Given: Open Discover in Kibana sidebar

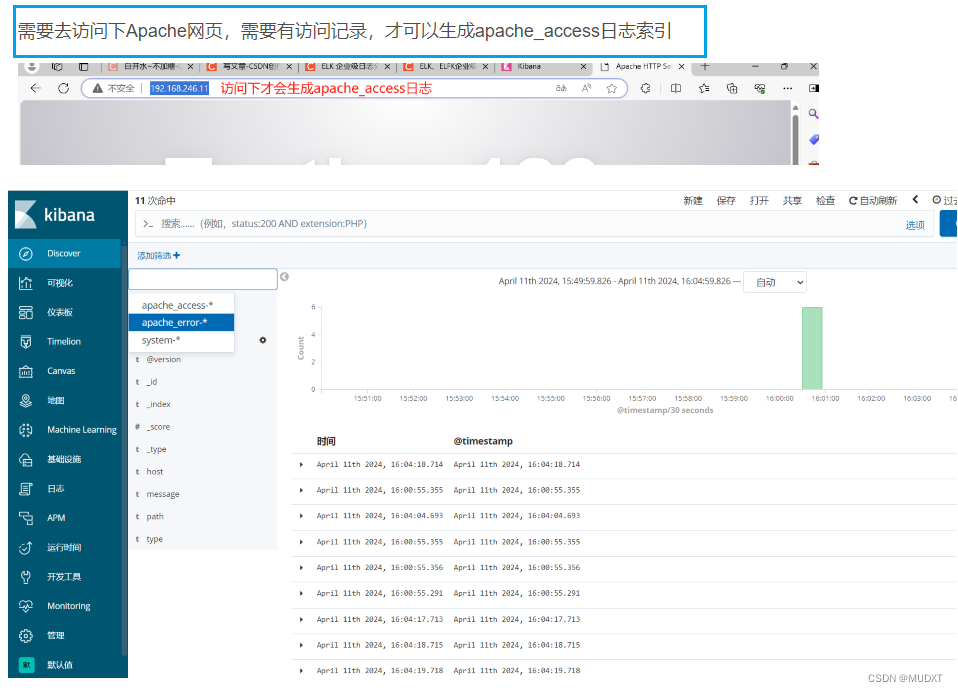Looking at the screenshot, I should [64, 253].
